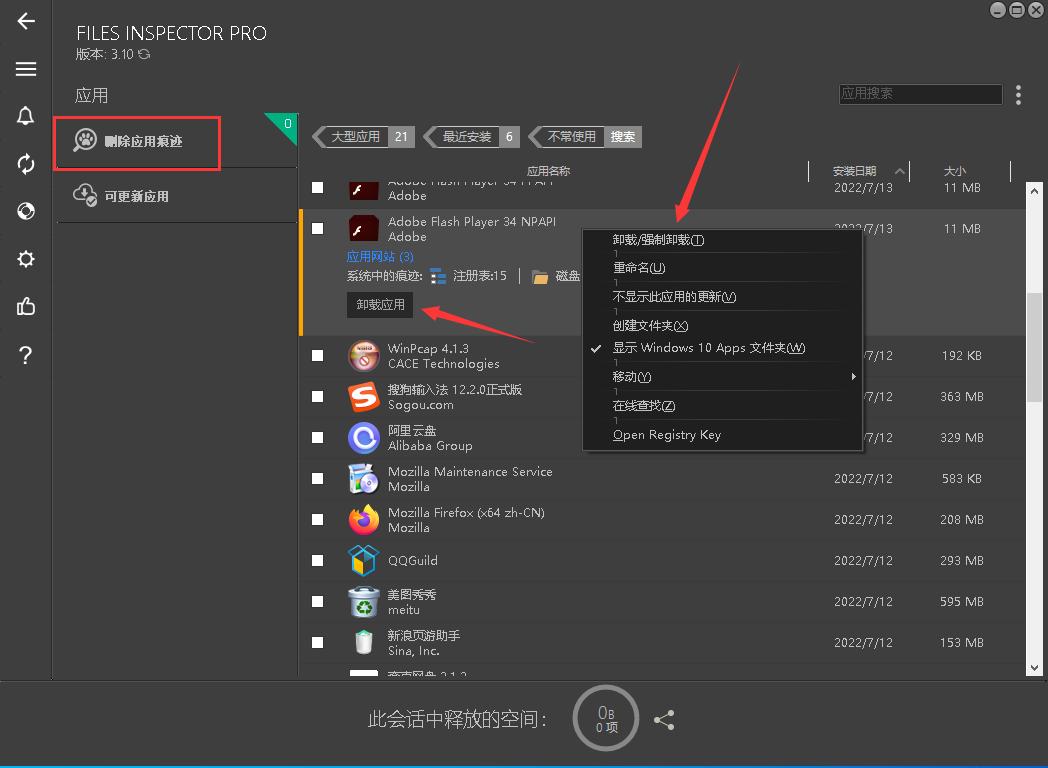Screen dimensions: 1048x768
Task: Click the share icon at the bottom
Action: (x=664, y=718)
